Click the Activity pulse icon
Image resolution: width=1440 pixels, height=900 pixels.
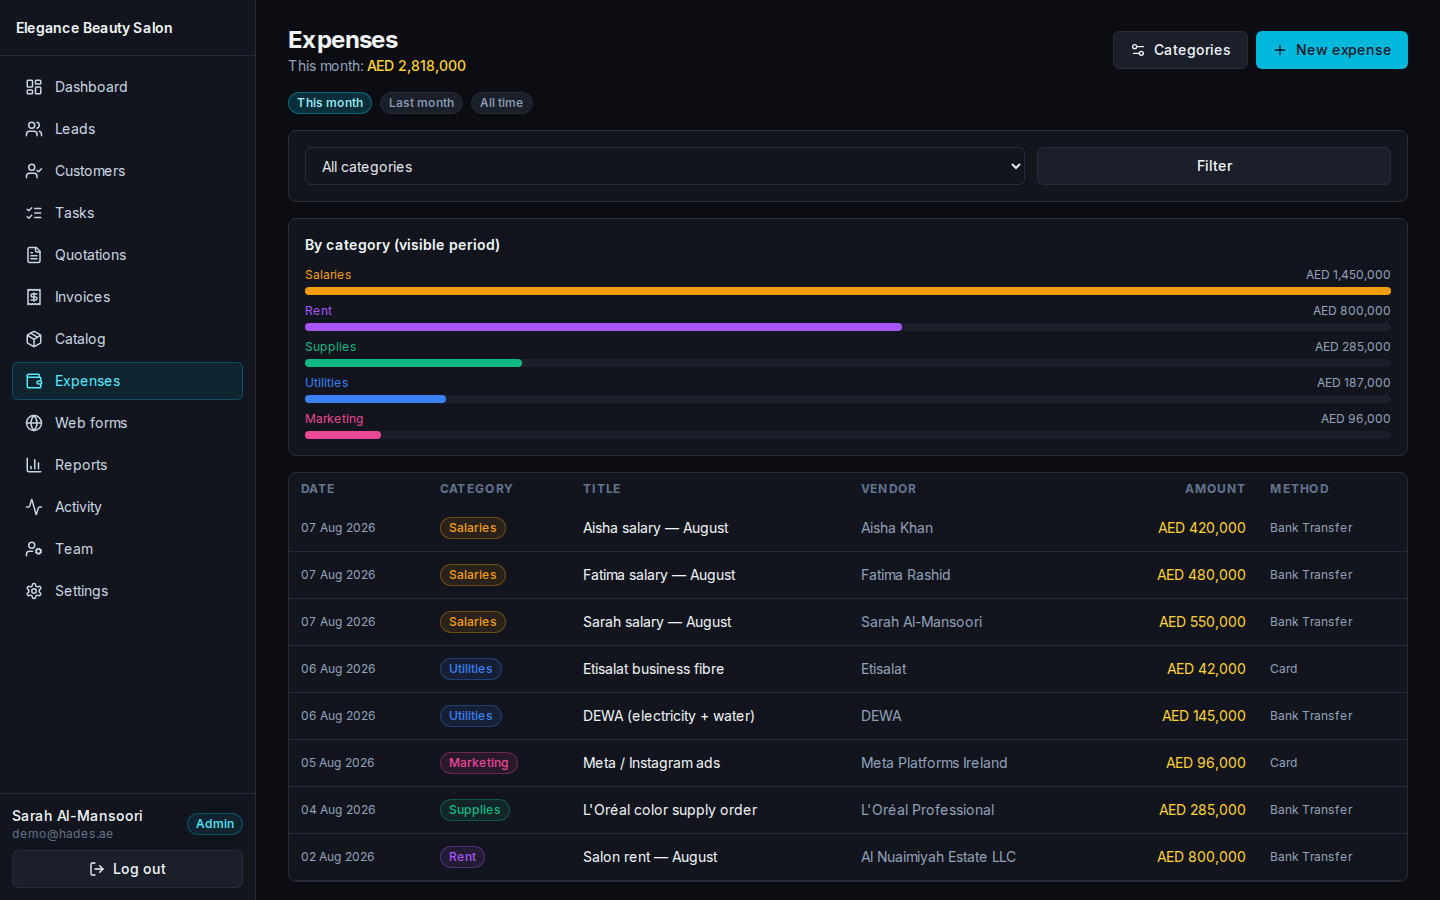(34, 507)
